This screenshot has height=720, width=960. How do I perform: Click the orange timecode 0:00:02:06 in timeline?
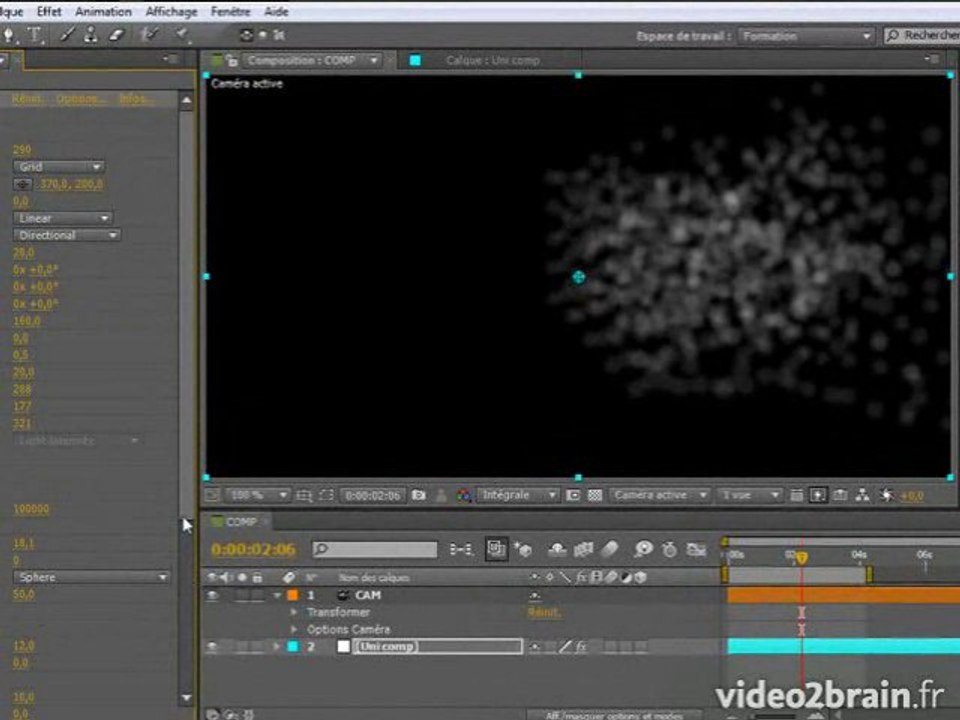click(253, 549)
